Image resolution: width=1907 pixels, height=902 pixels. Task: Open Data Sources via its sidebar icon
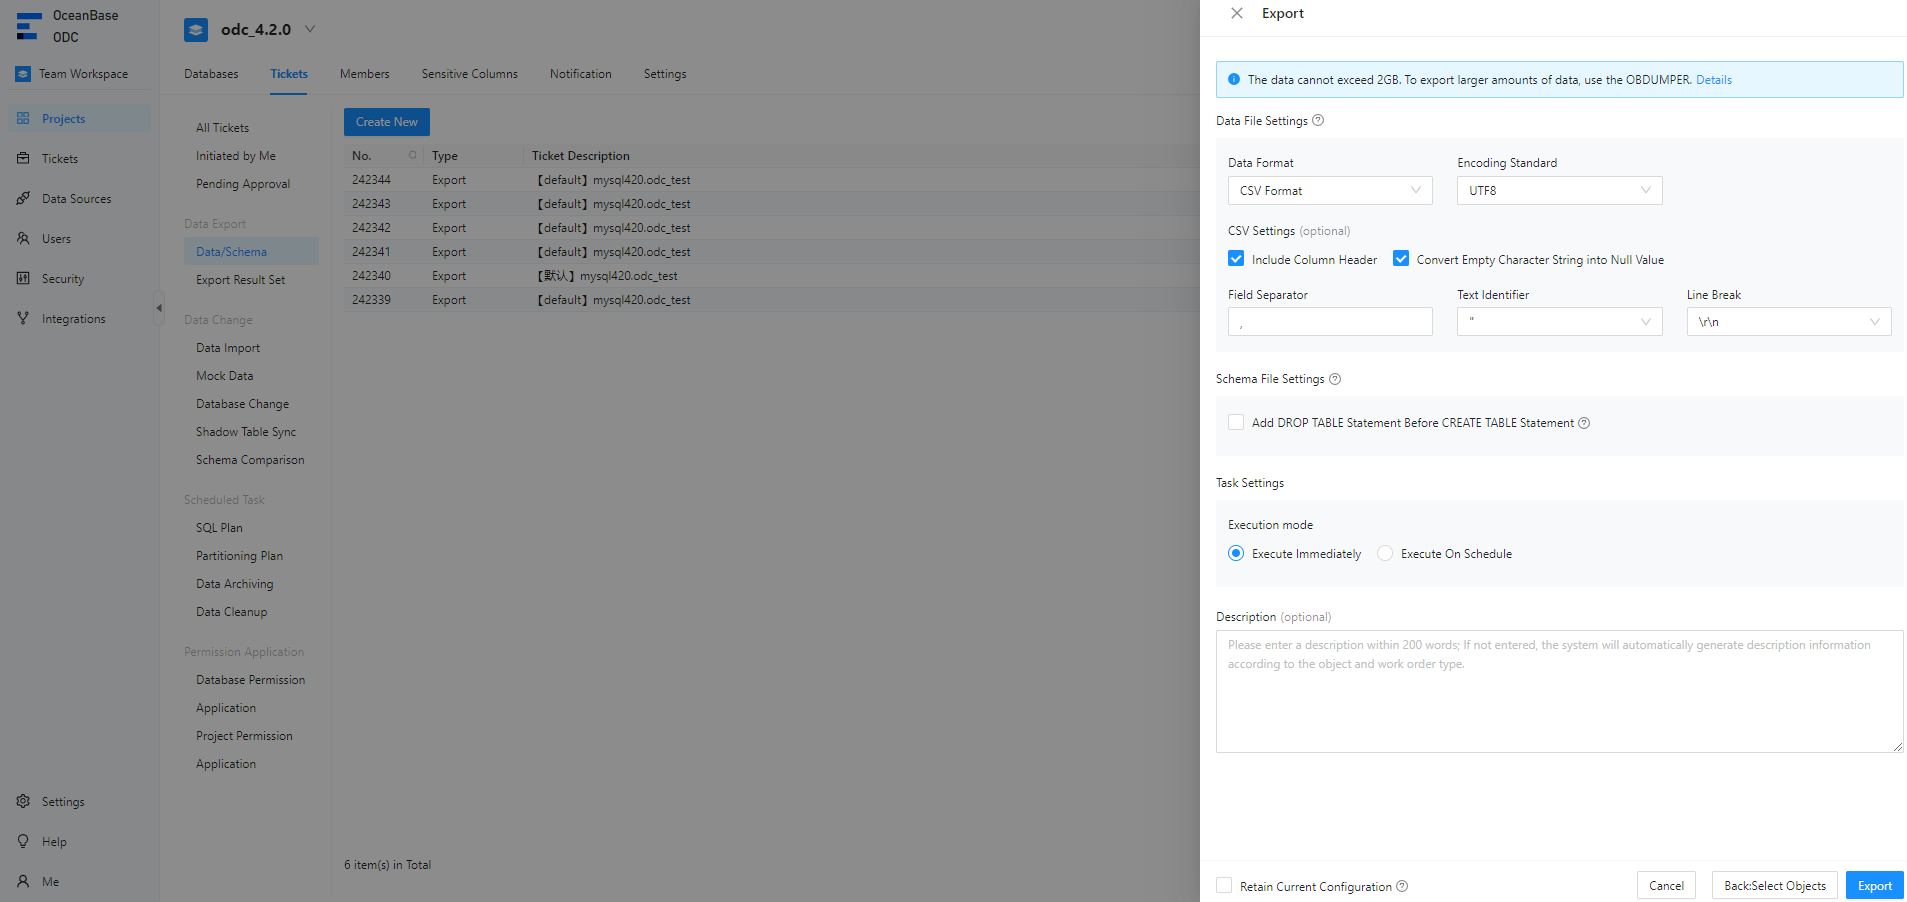23,199
